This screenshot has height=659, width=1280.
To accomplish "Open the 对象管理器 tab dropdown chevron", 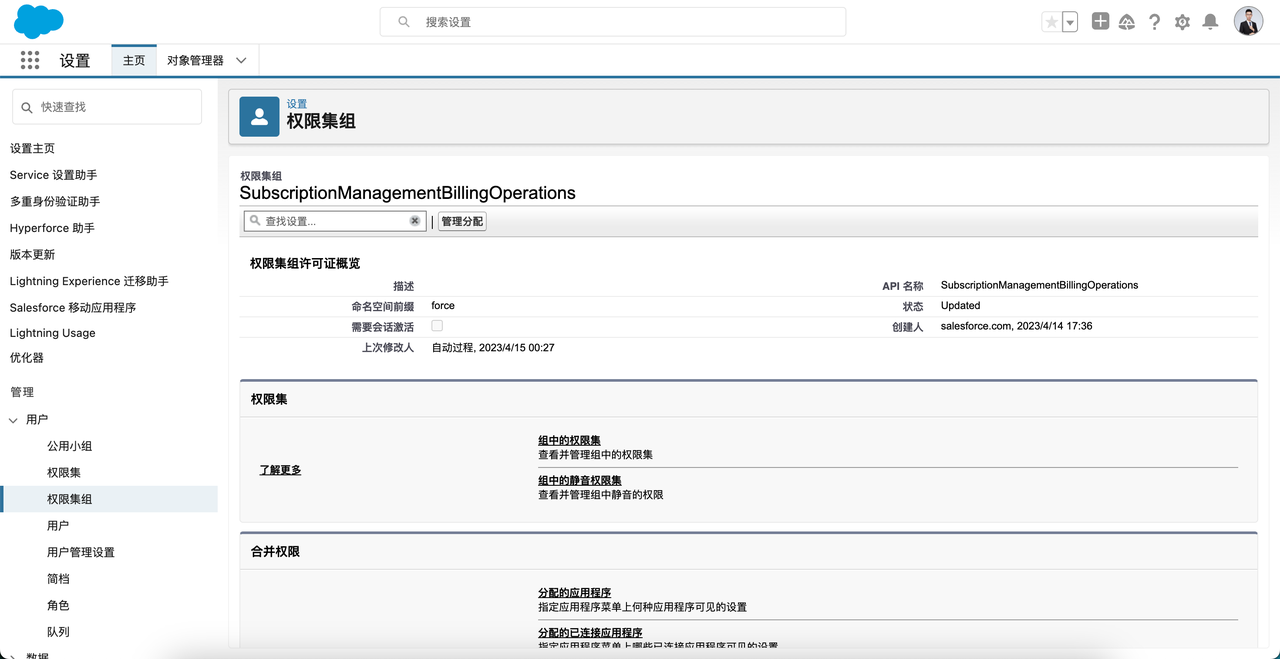I will pyautogui.click(x=241, y=60).
